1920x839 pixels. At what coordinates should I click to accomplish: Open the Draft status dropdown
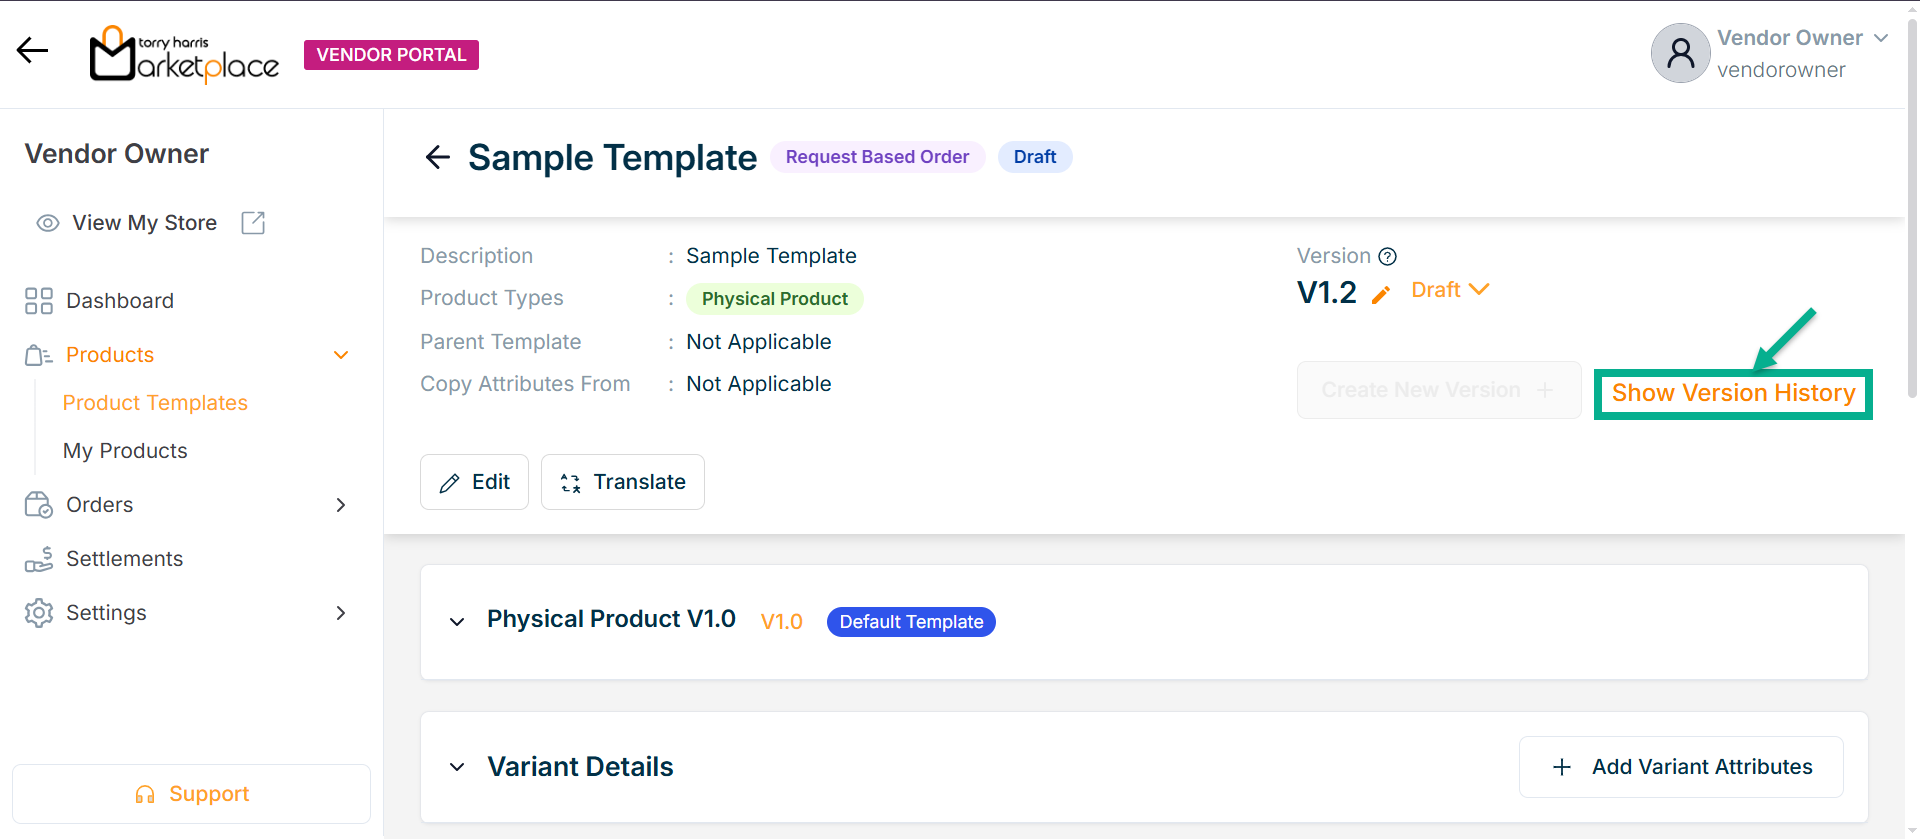pyautogui.click(x=1450, y=290)
